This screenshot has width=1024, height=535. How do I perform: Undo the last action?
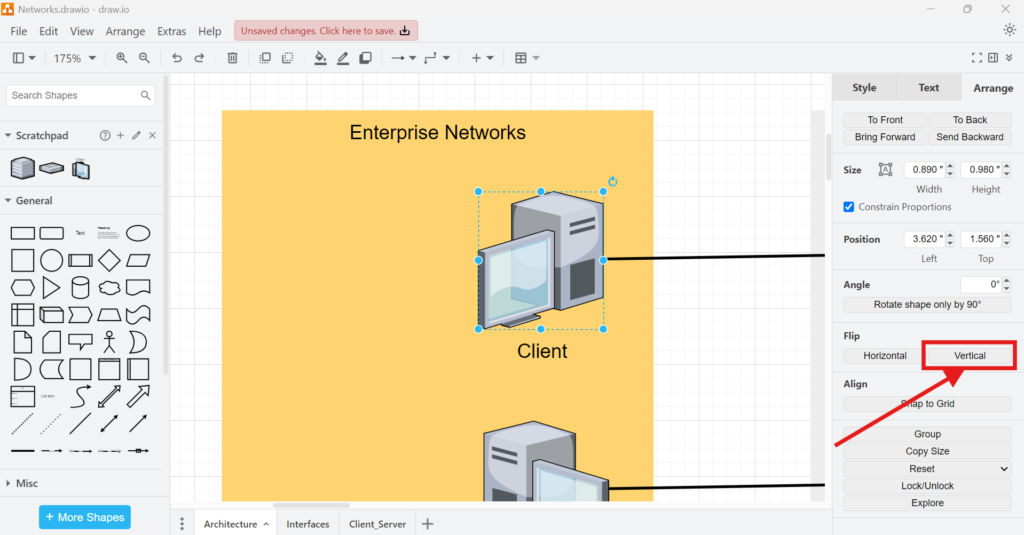[x=177, y=58]
